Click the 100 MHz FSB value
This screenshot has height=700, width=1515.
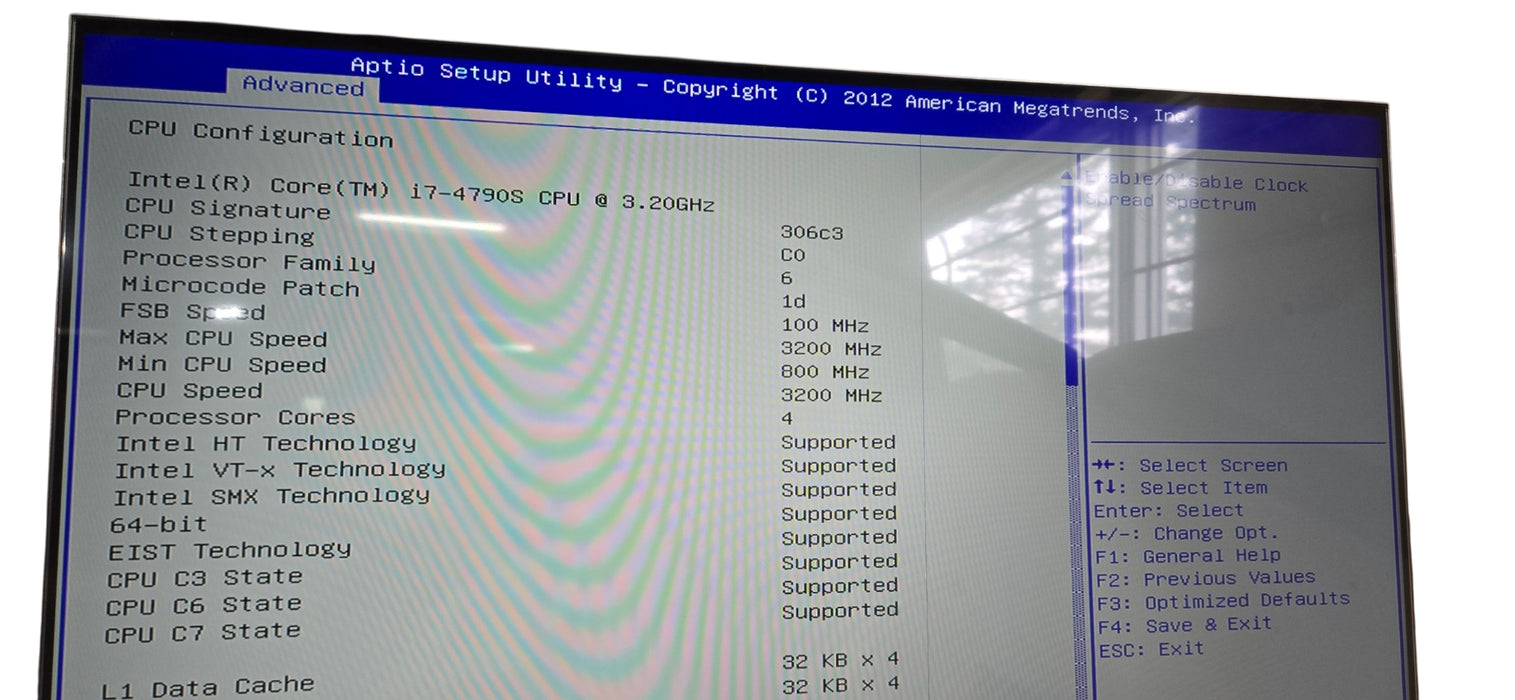(825, 325)
